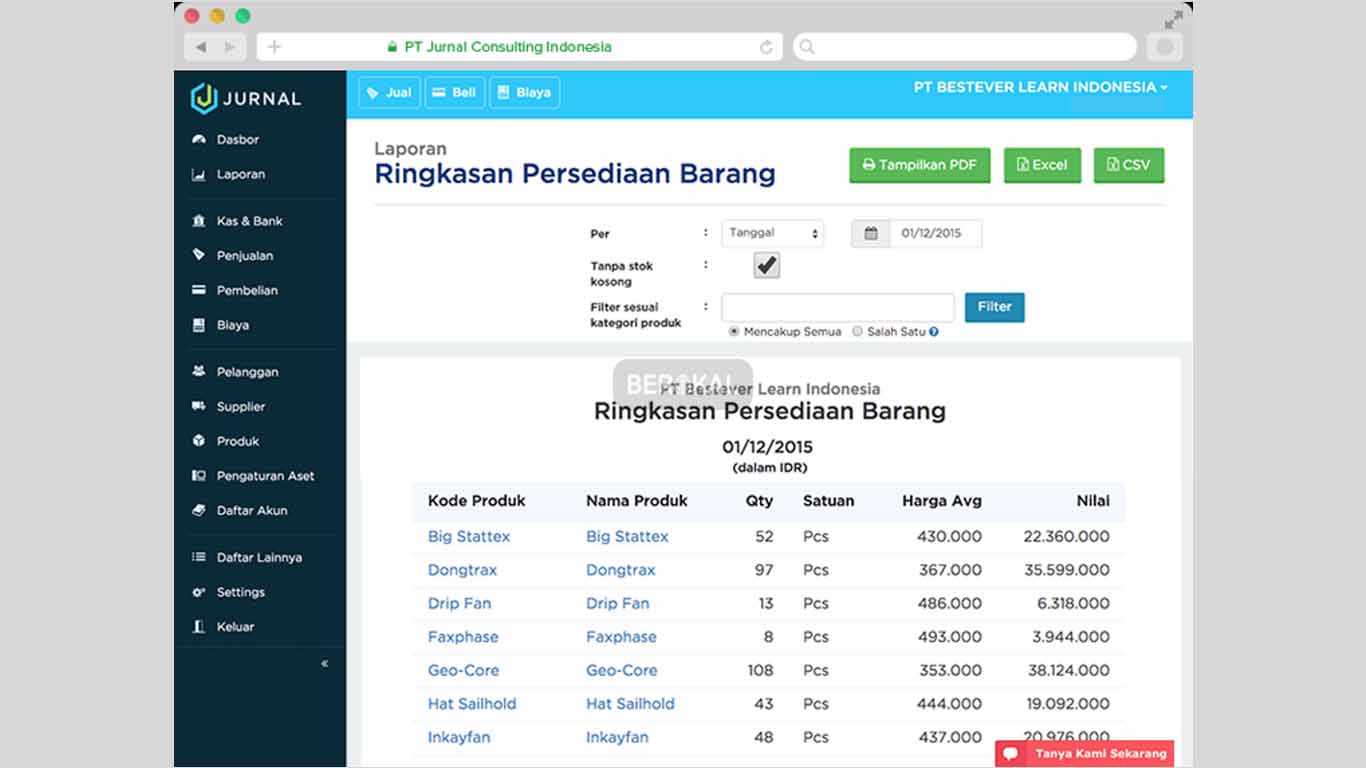Click the Beli quick button
The height and width of the screenshot is (768, 1366).
tap(454, 92)
